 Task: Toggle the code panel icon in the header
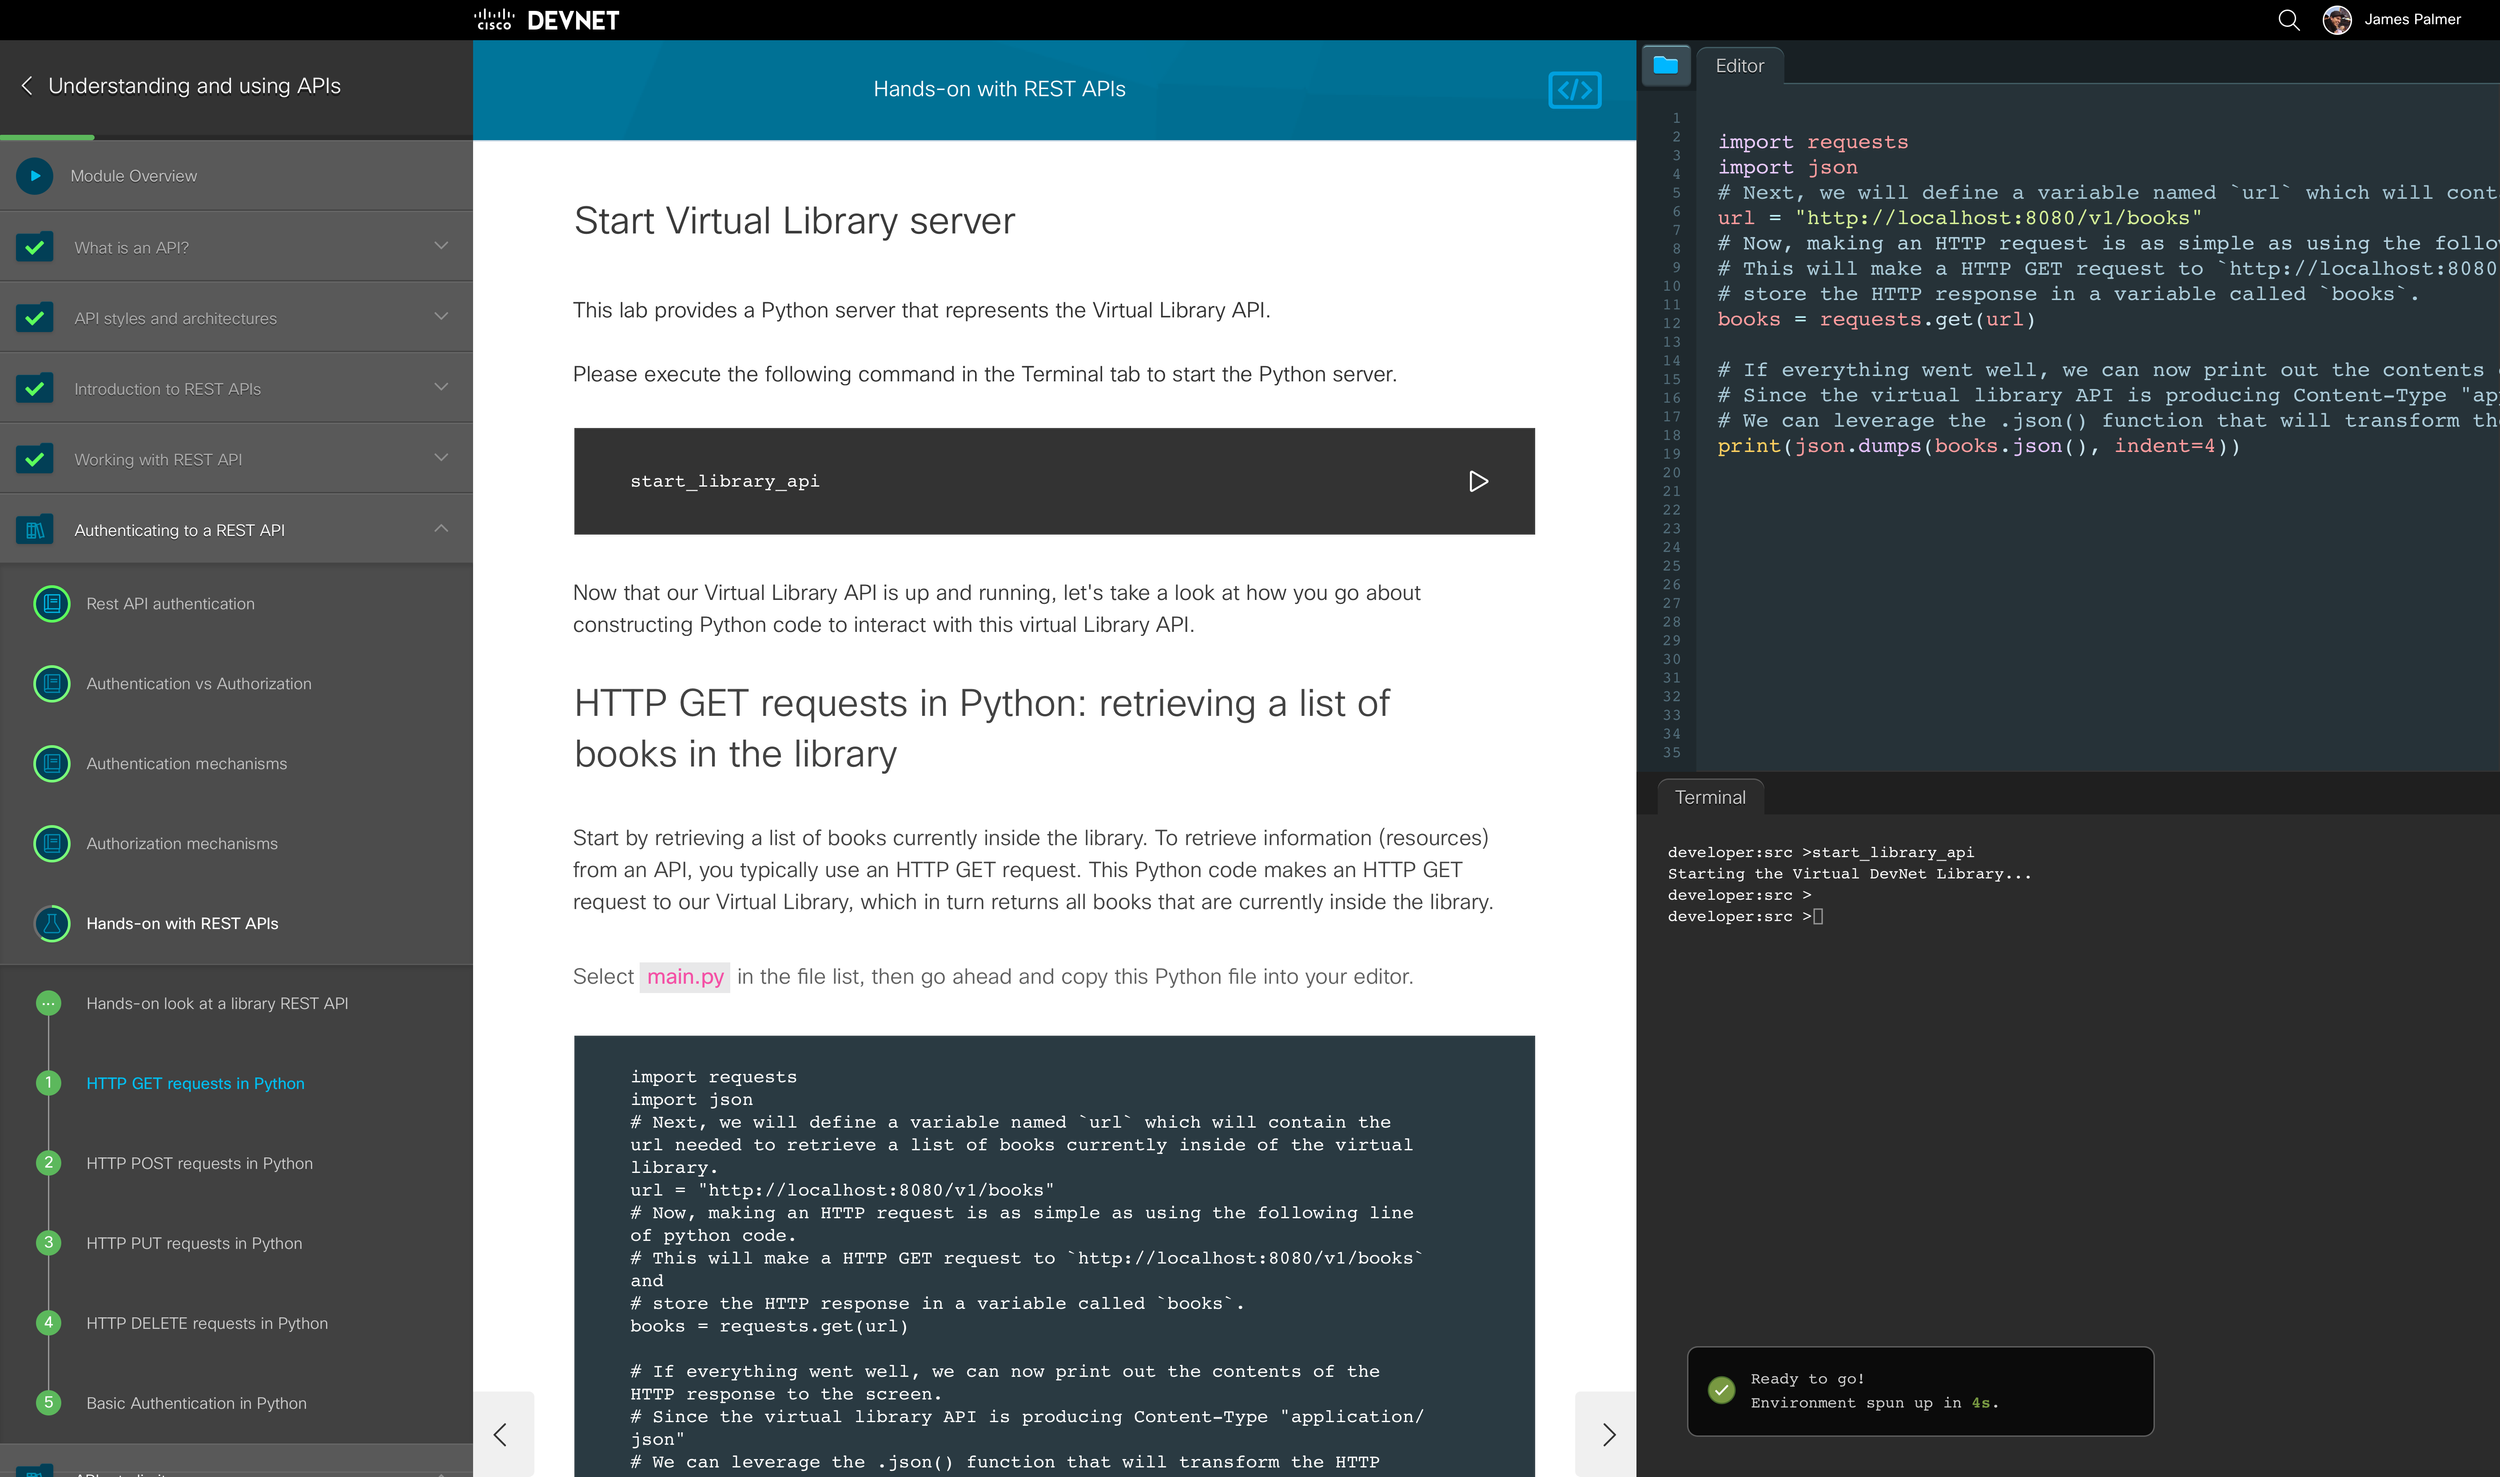point(1574,90)
